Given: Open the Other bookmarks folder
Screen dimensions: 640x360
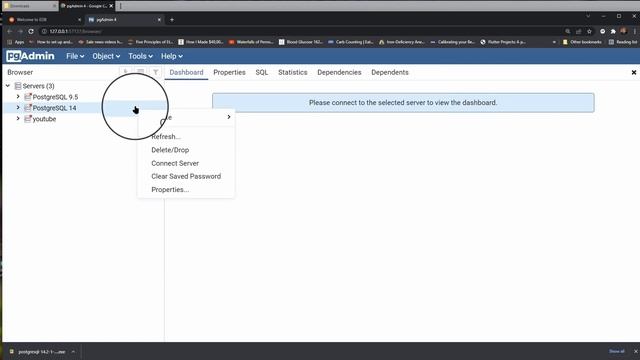Looking at the screenshot, I should point(582,42).
